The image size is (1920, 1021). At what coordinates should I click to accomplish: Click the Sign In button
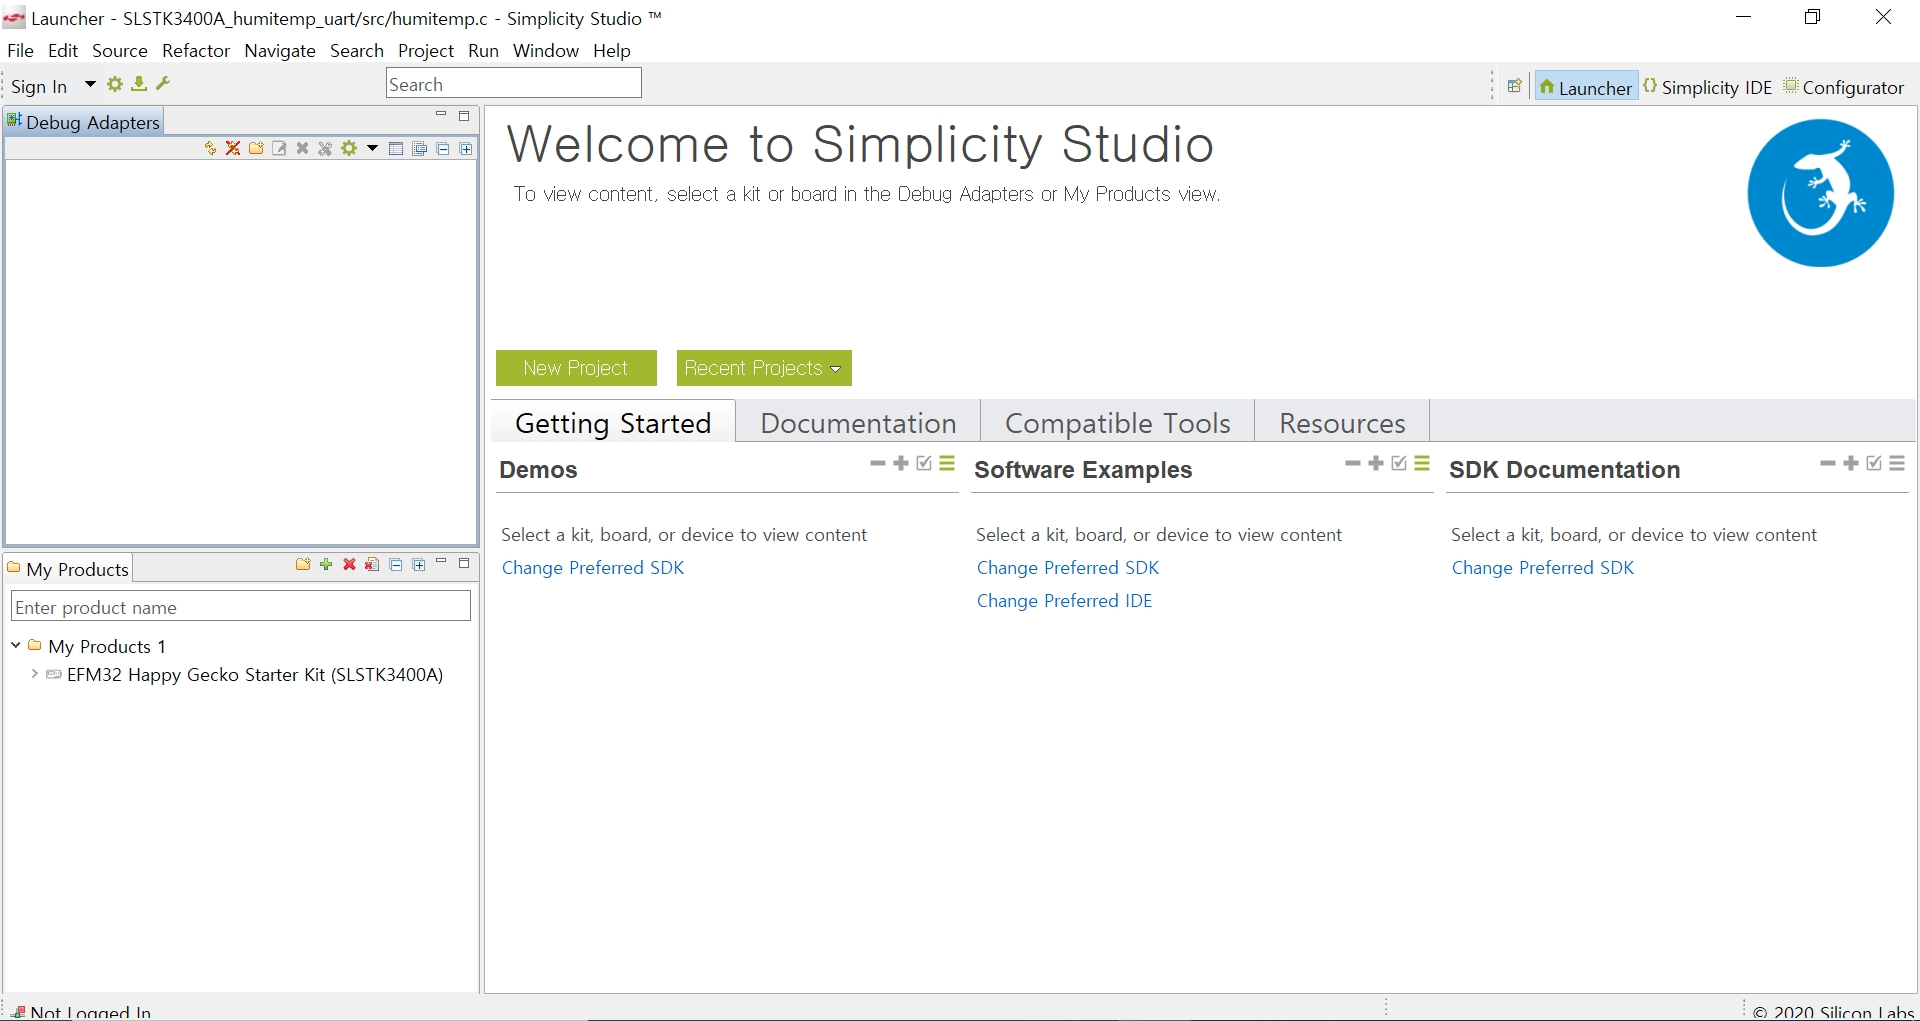[x=39, y=86]
